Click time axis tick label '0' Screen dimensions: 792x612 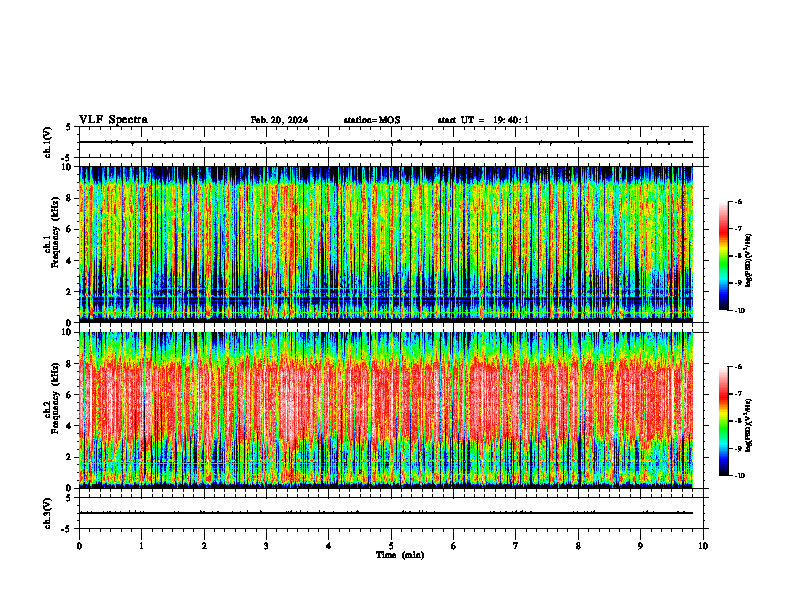coord(79,546)
